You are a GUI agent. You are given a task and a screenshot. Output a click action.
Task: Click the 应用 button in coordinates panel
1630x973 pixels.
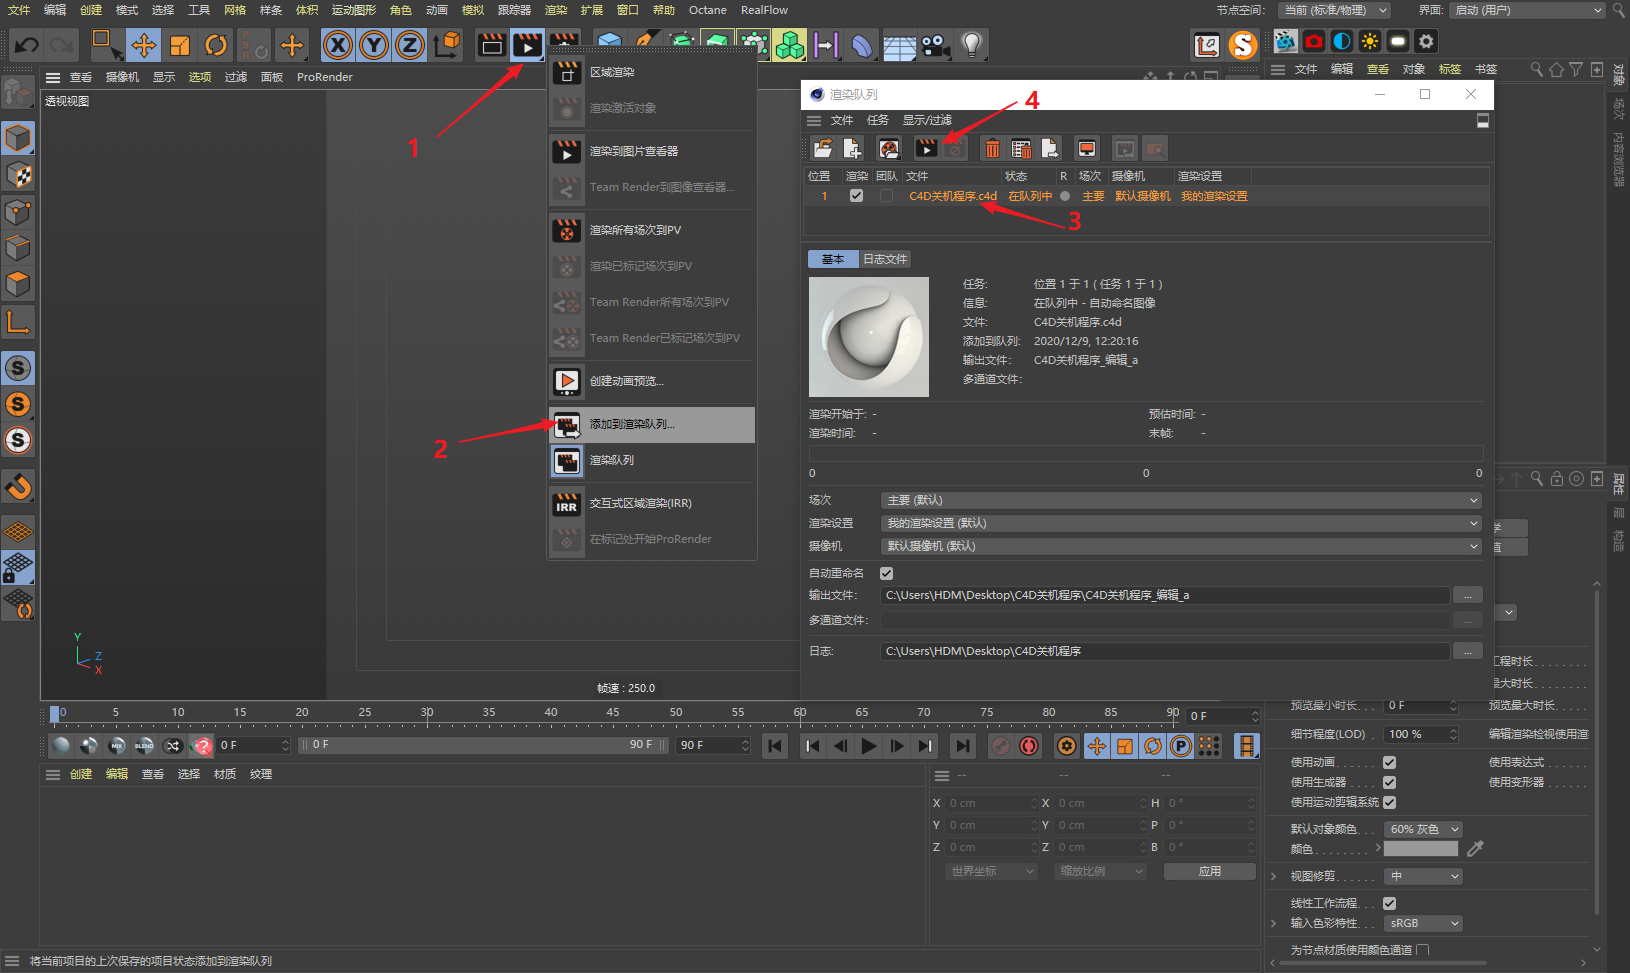pos(1210,871)
